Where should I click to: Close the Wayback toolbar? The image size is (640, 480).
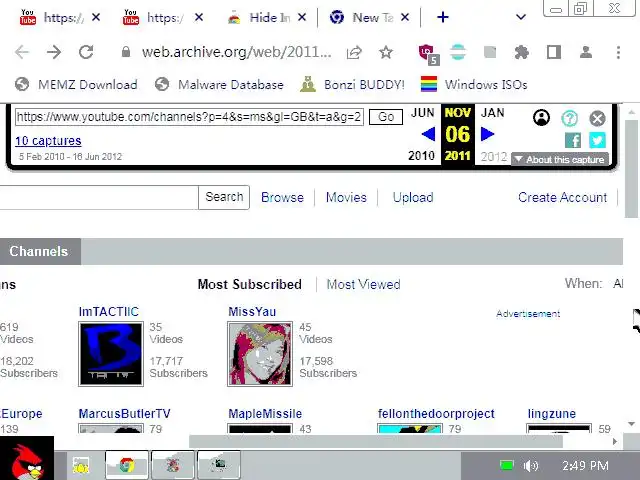pyautogui.click(x=597, y=118)
